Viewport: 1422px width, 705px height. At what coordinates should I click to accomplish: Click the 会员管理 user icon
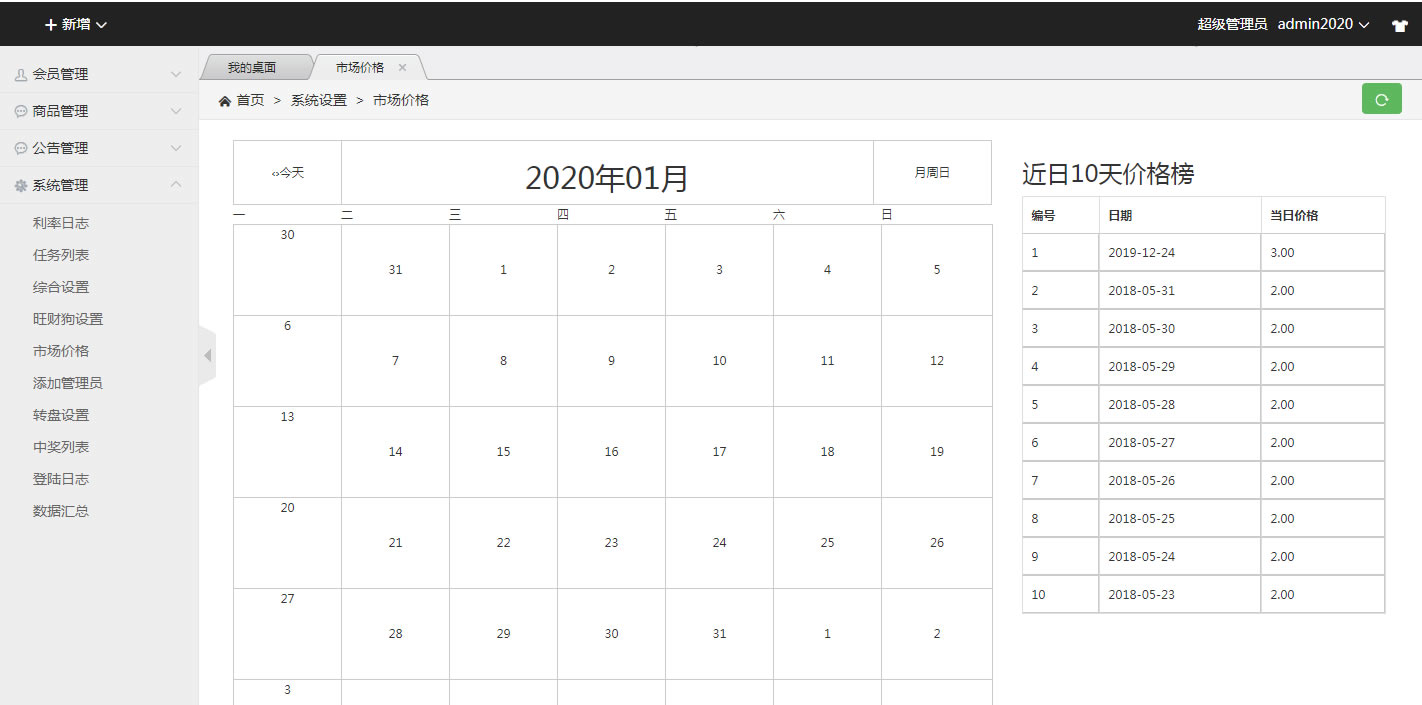tap(21, 74)
